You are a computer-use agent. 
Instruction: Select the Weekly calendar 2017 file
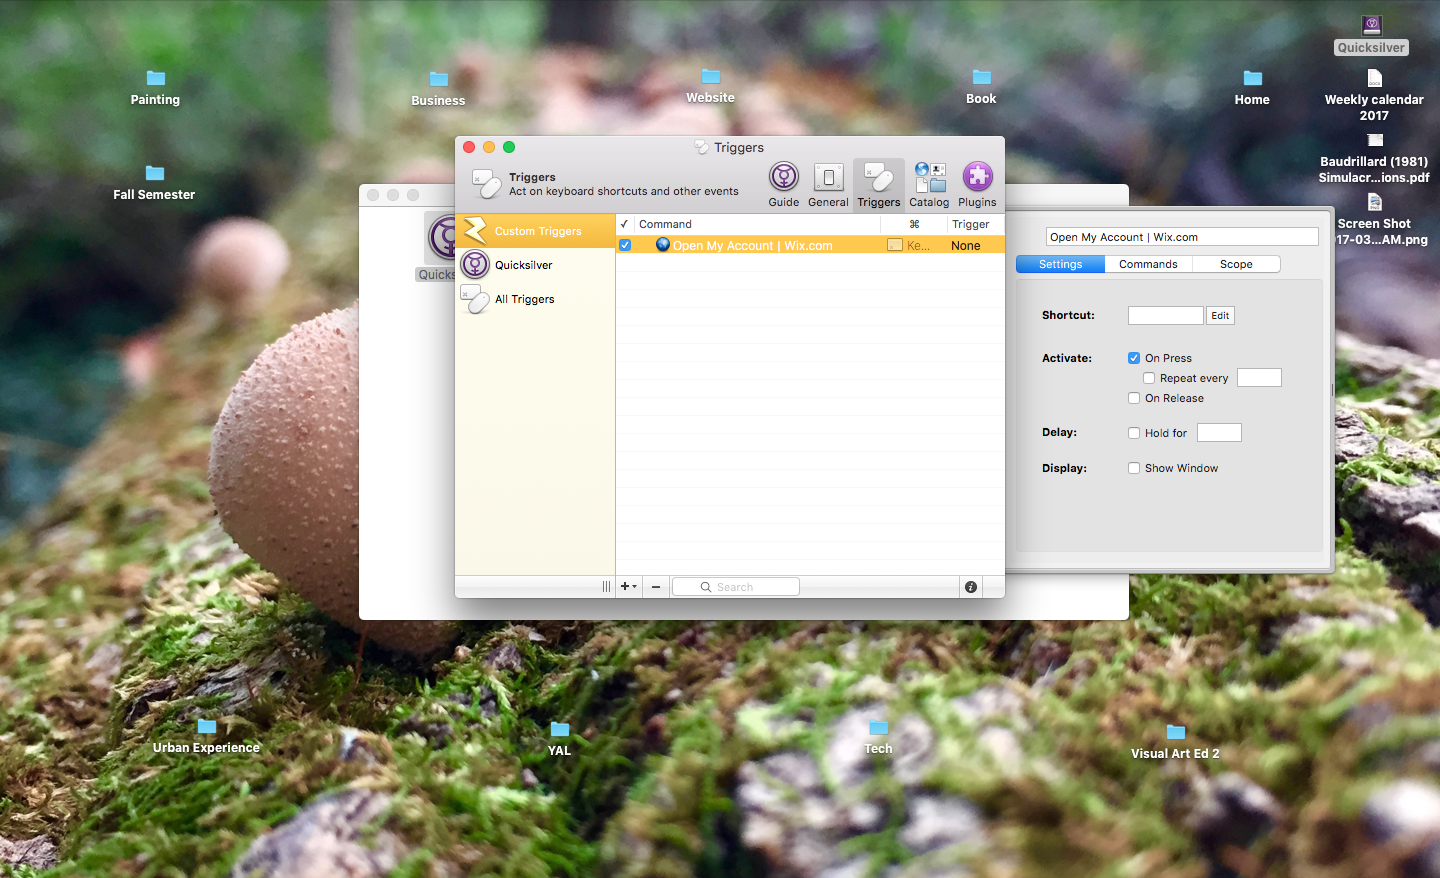(x=1374, y=95)
